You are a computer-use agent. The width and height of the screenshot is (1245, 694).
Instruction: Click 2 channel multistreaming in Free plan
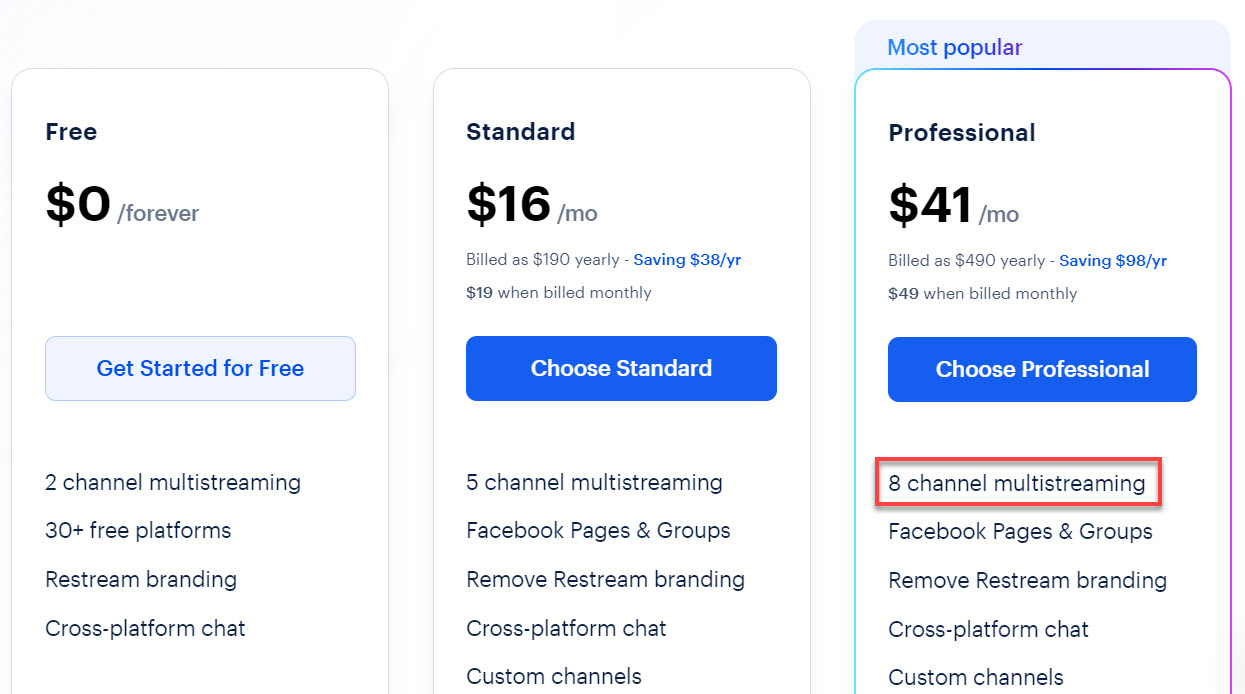173,482
